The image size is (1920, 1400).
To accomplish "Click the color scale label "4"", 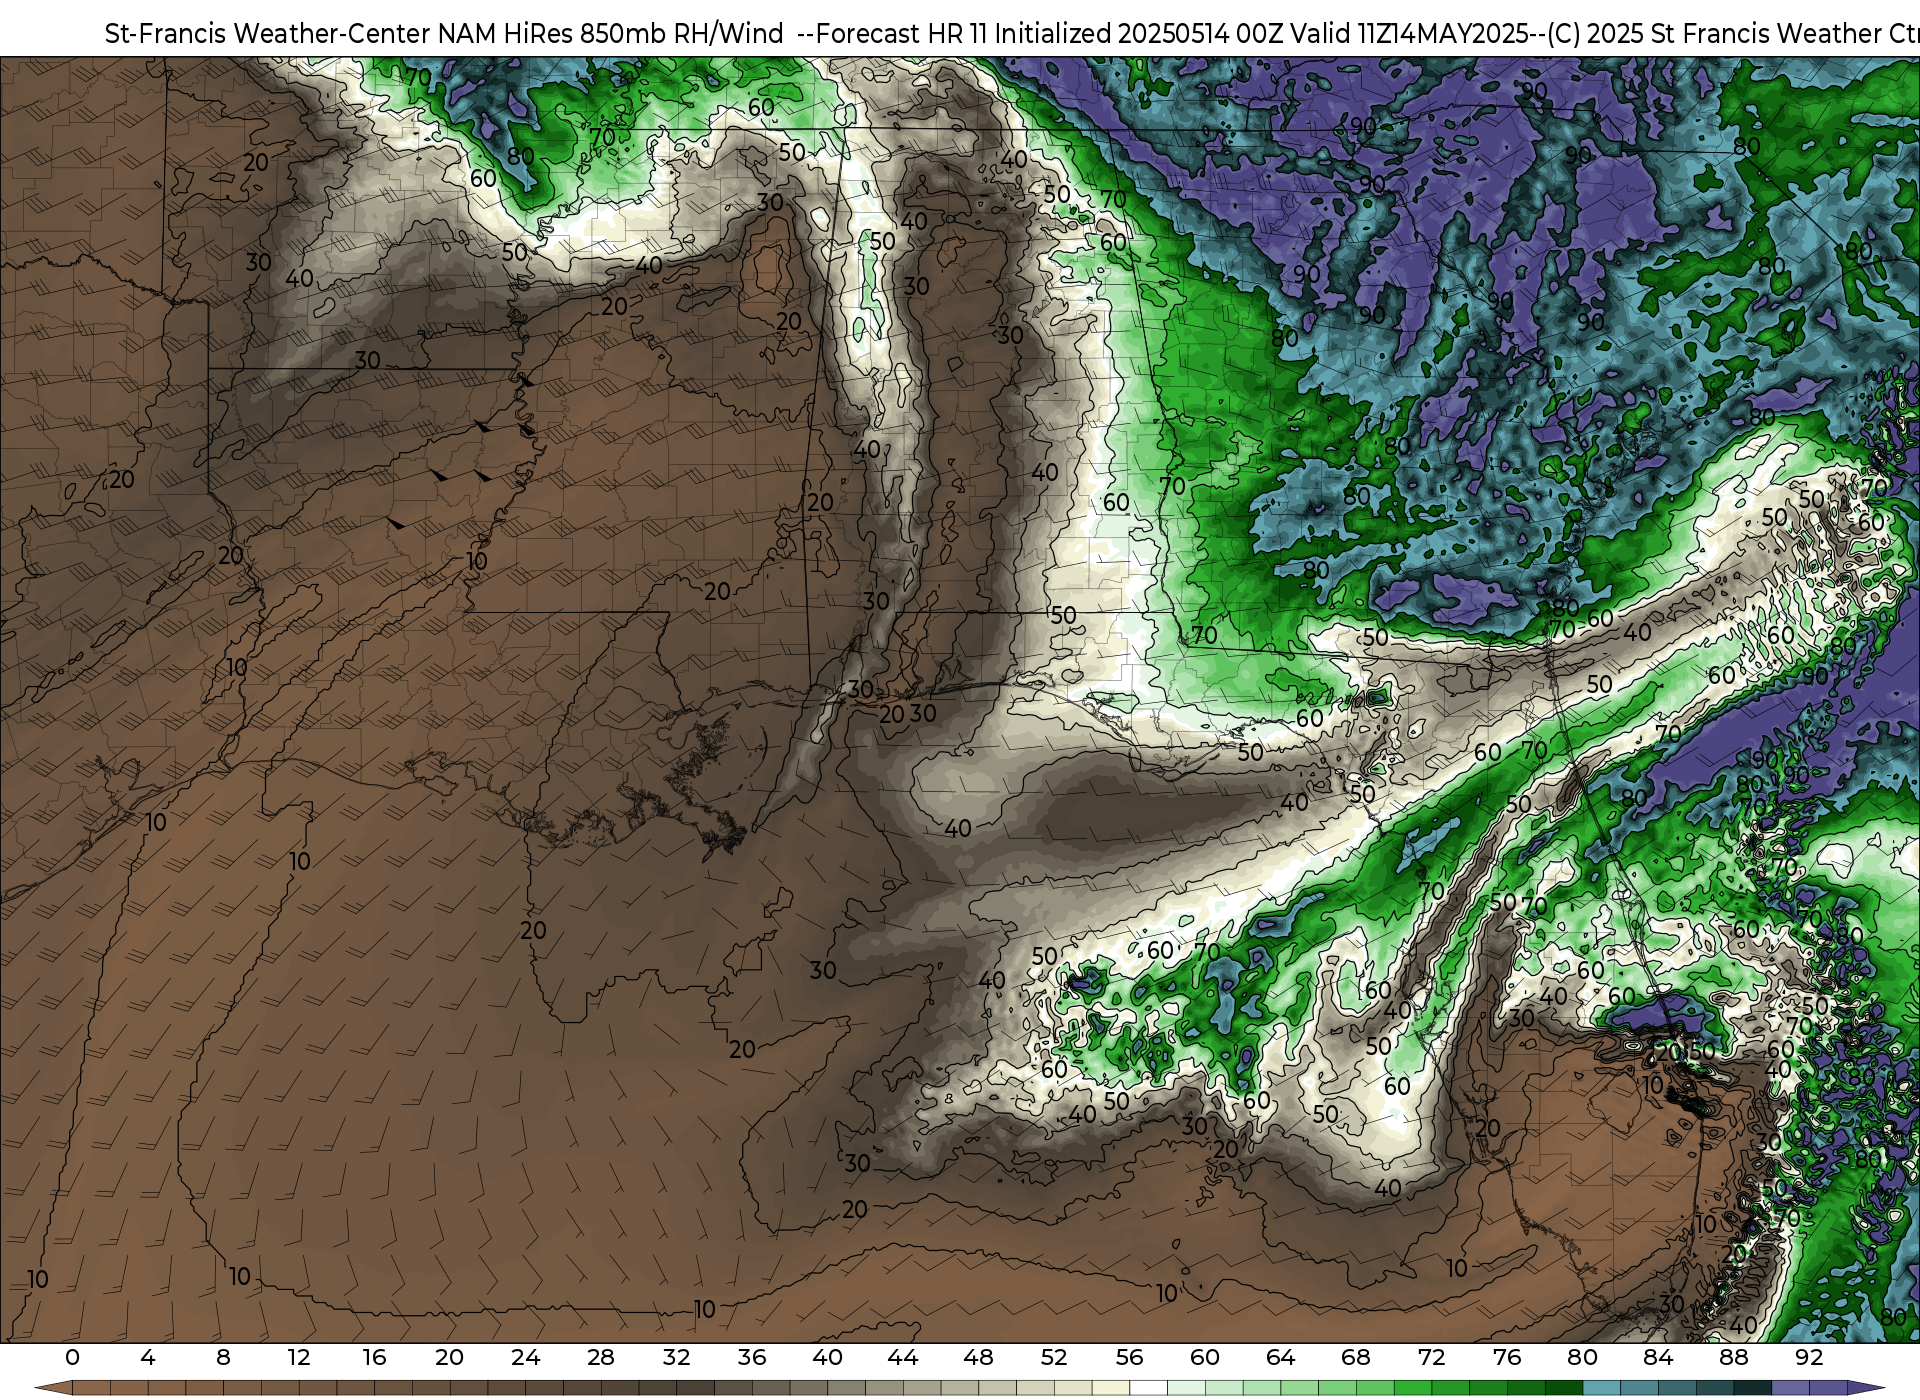I will [x=148, y=1357].
